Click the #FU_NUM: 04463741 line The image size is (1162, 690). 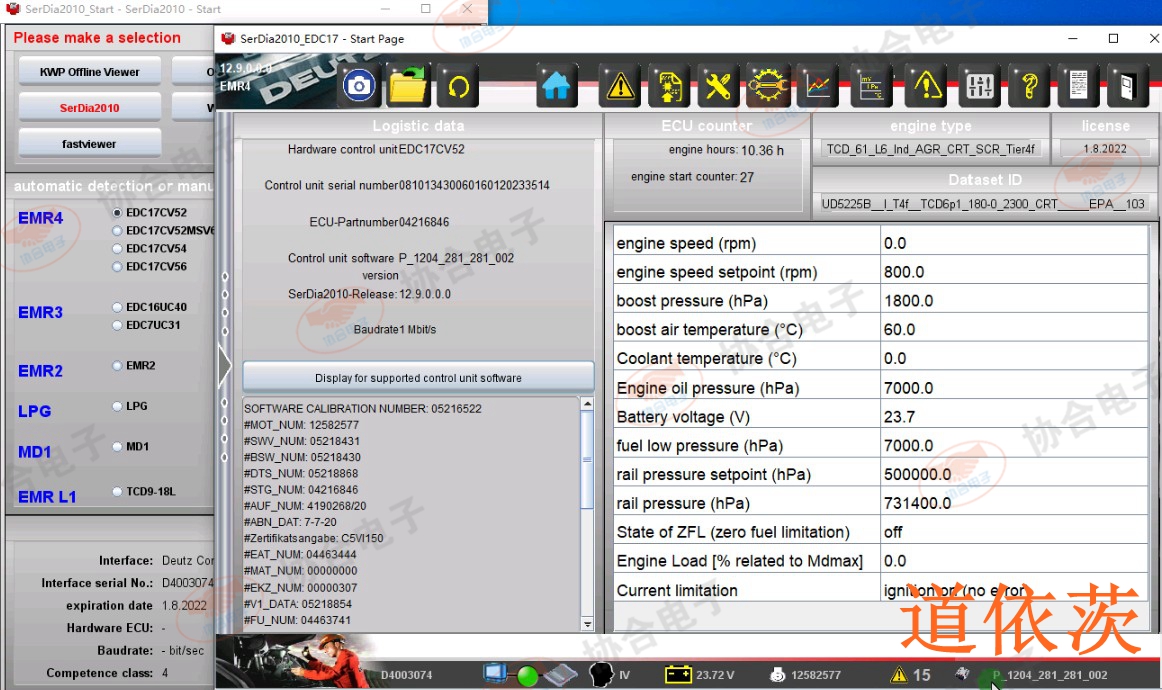[x=297, y=620]
